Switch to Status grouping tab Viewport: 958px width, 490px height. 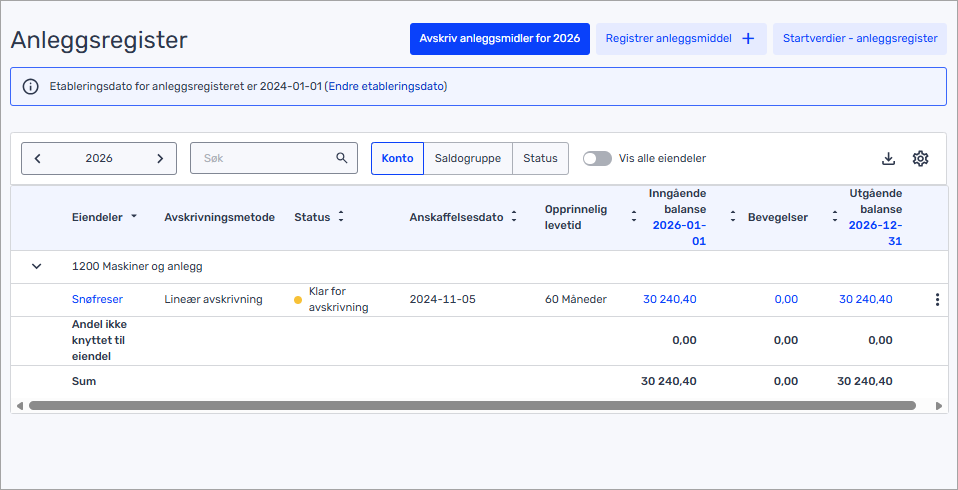coord(540,158)
